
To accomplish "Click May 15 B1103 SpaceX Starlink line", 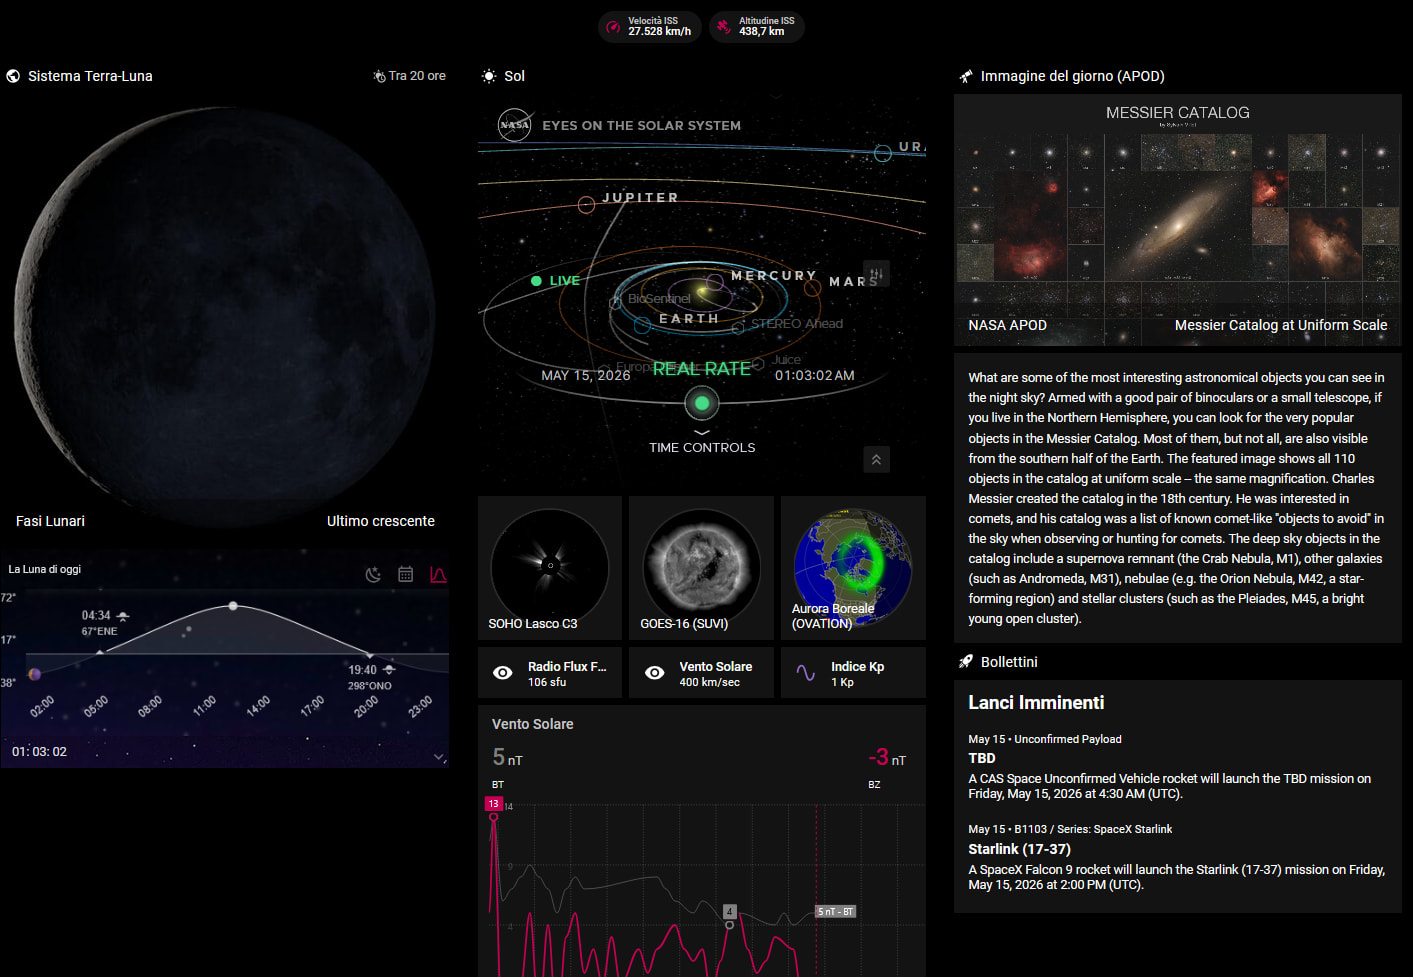I will coord(1070,829).
